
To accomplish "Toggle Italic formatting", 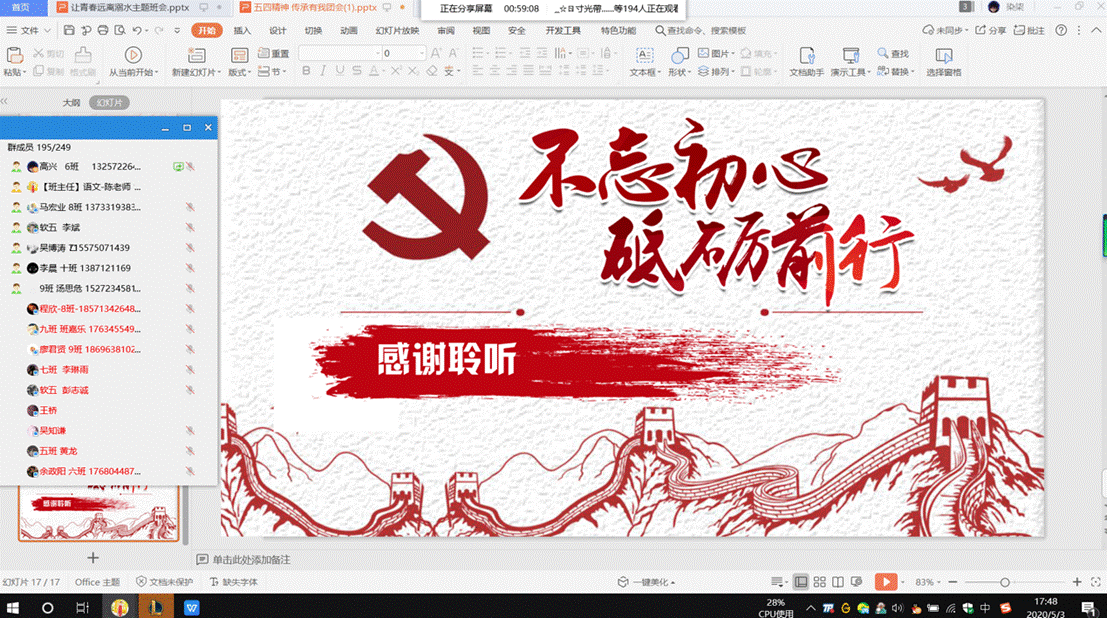I will pyautogui.click(x=323, y=71).
